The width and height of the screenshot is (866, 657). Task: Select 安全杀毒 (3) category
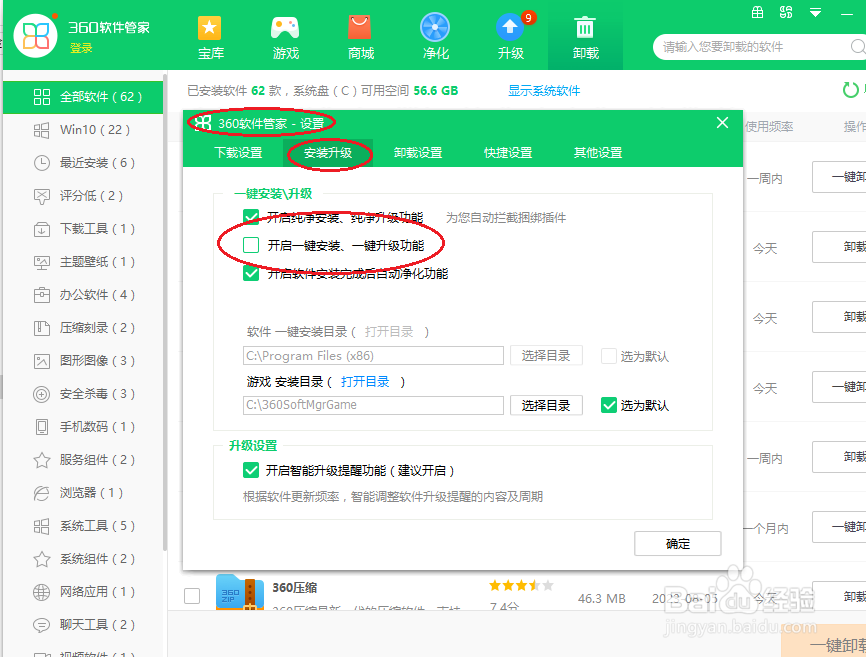click(83, 394)
